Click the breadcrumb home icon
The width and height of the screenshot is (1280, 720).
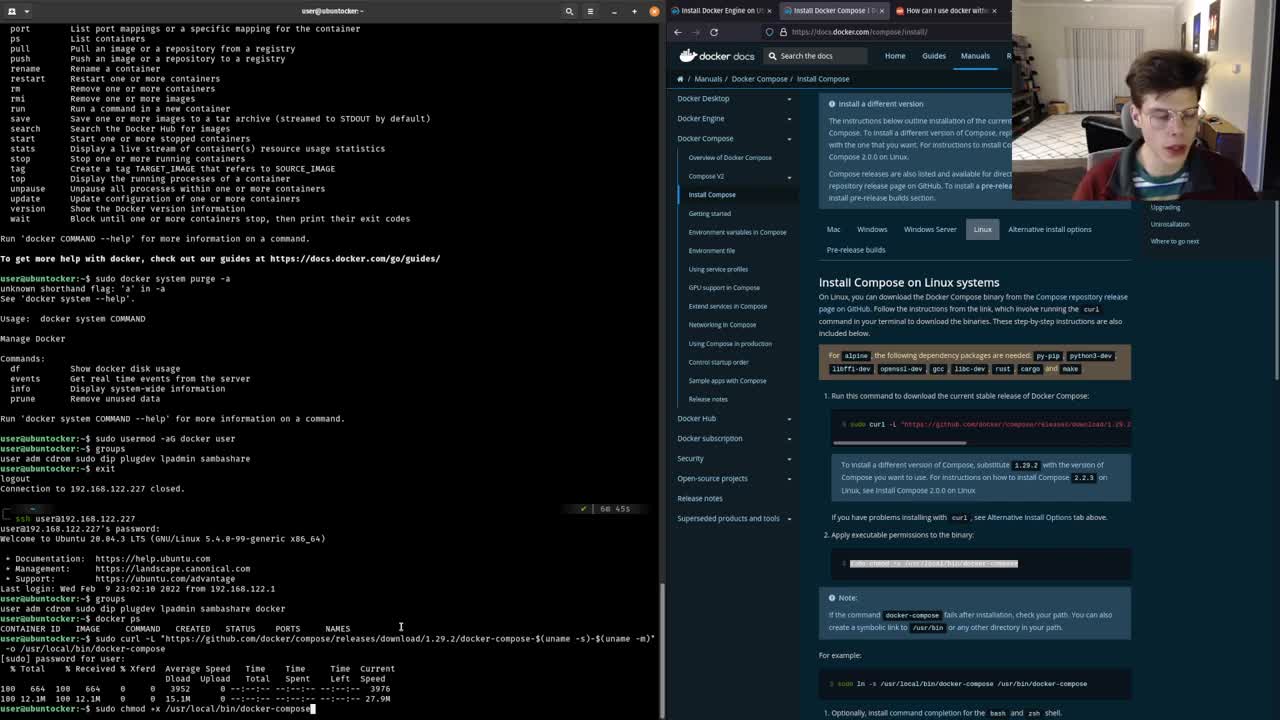point(681,79)
